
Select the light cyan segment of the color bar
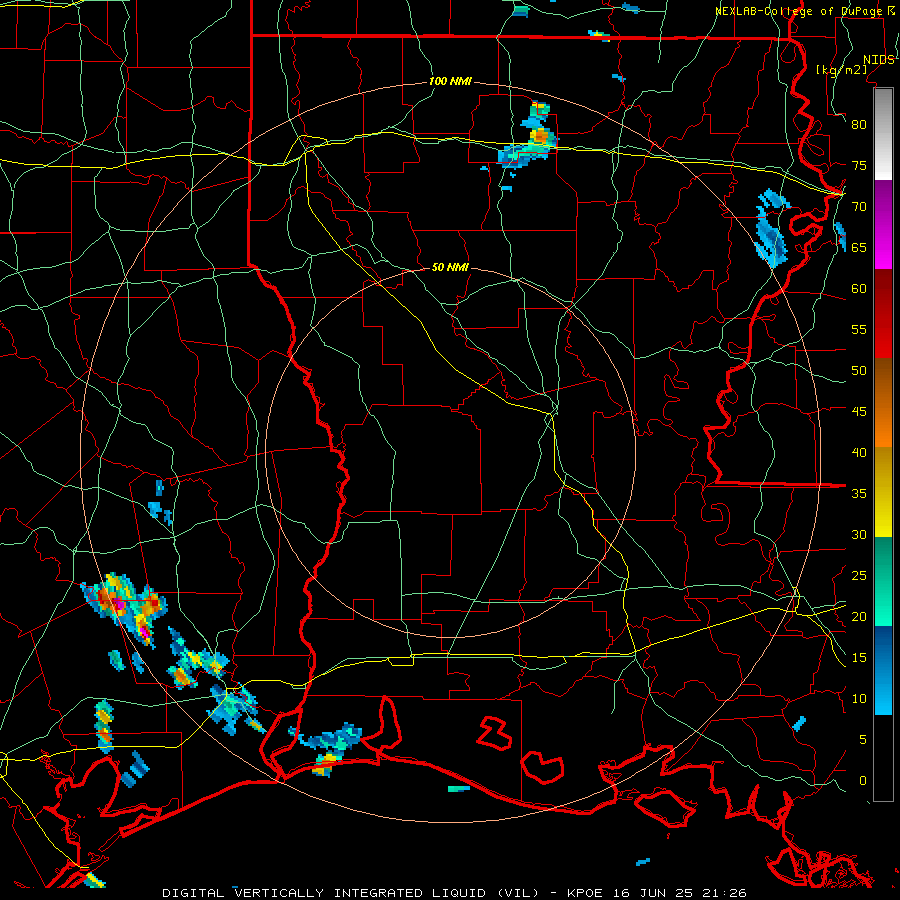[883, 693]
